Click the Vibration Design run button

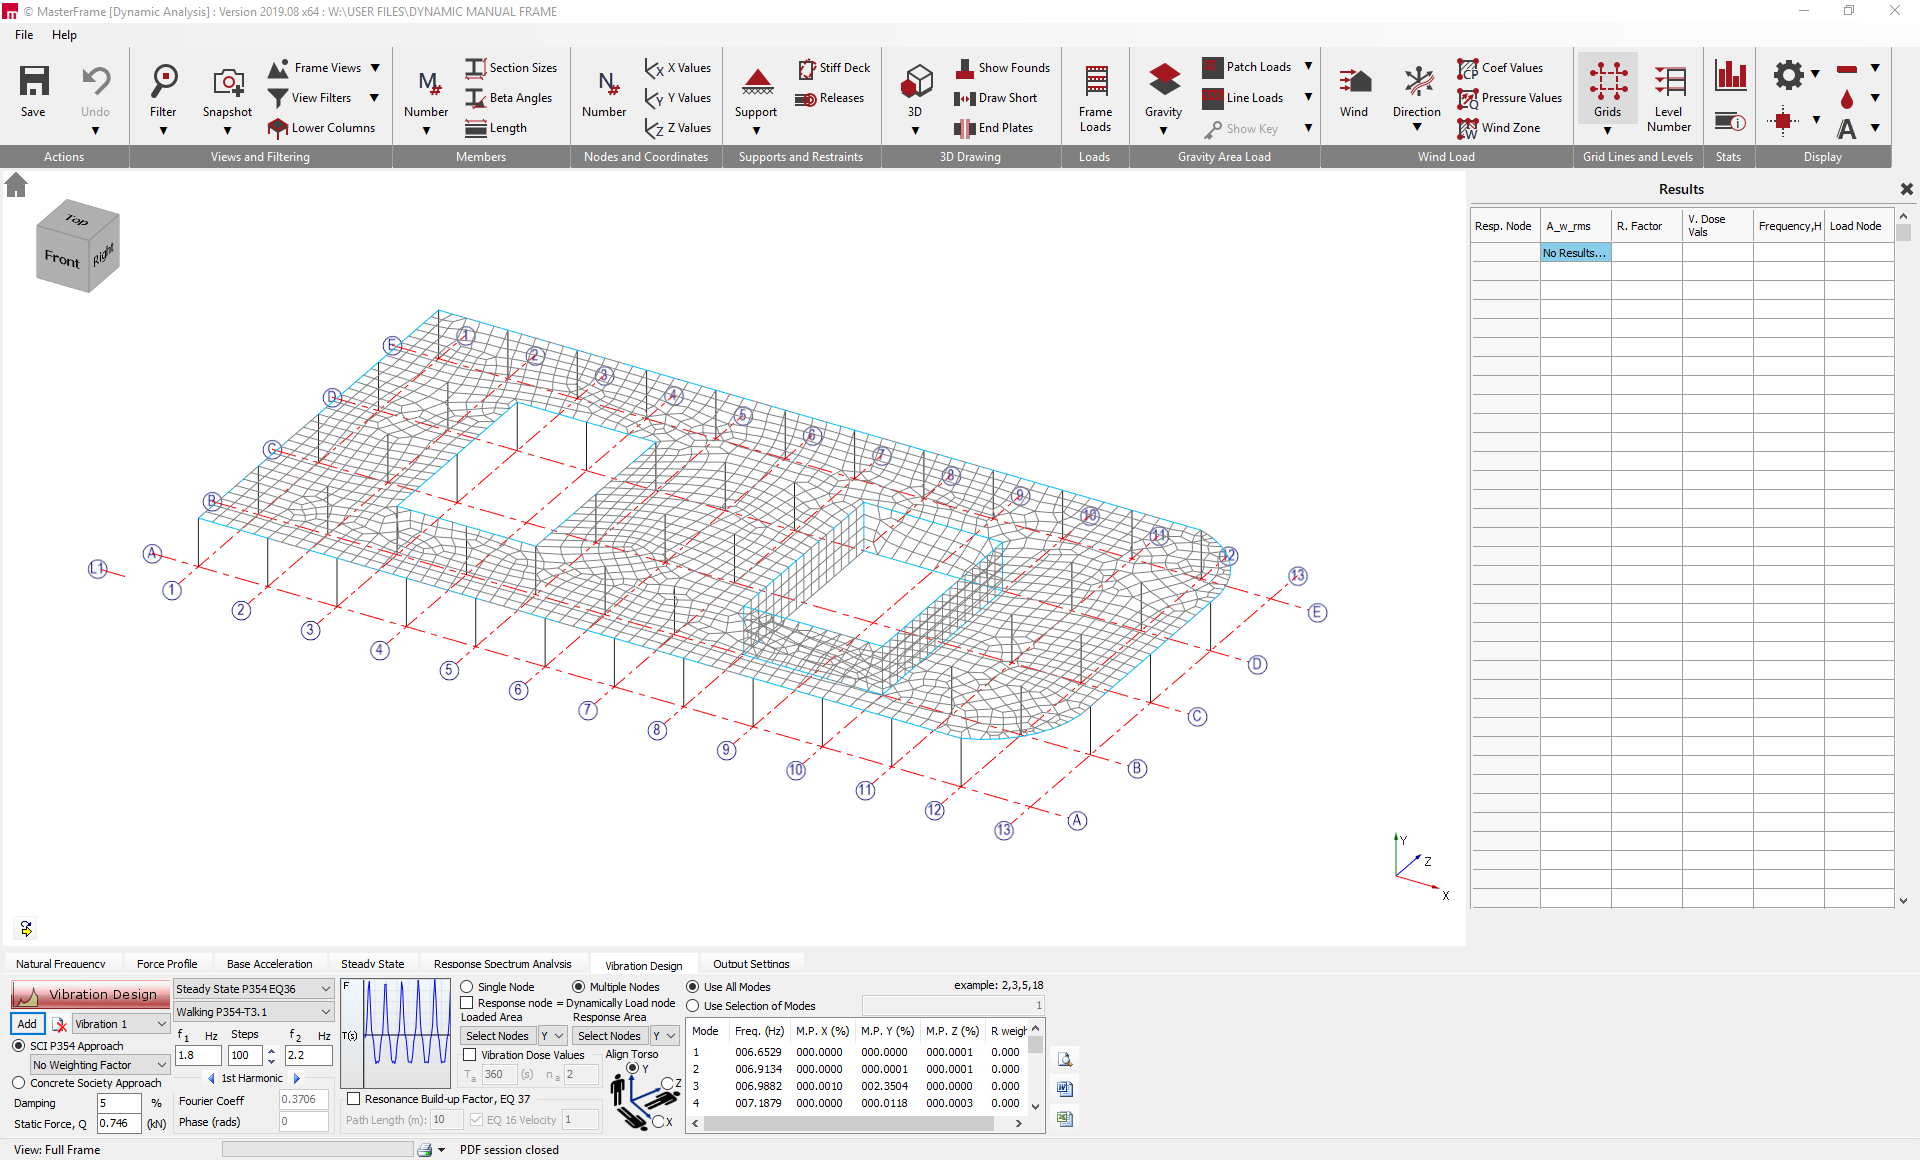click(90, 995)
